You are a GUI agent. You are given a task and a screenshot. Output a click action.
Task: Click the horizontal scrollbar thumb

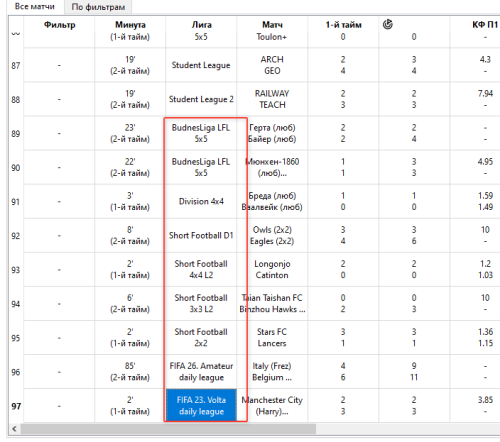click(168, 429)
